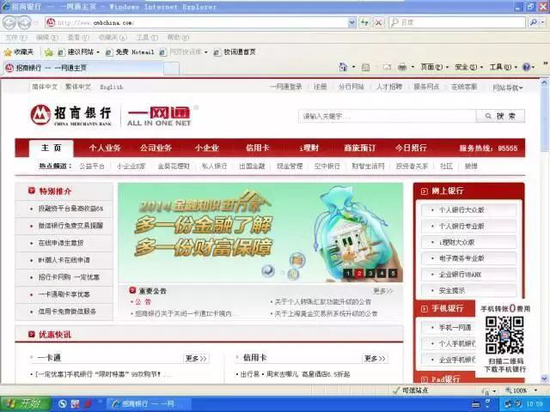
Task: Click the 一网通 ALL IN ONE NET logo
Action: pyautogui.click(x=159, y=116)
